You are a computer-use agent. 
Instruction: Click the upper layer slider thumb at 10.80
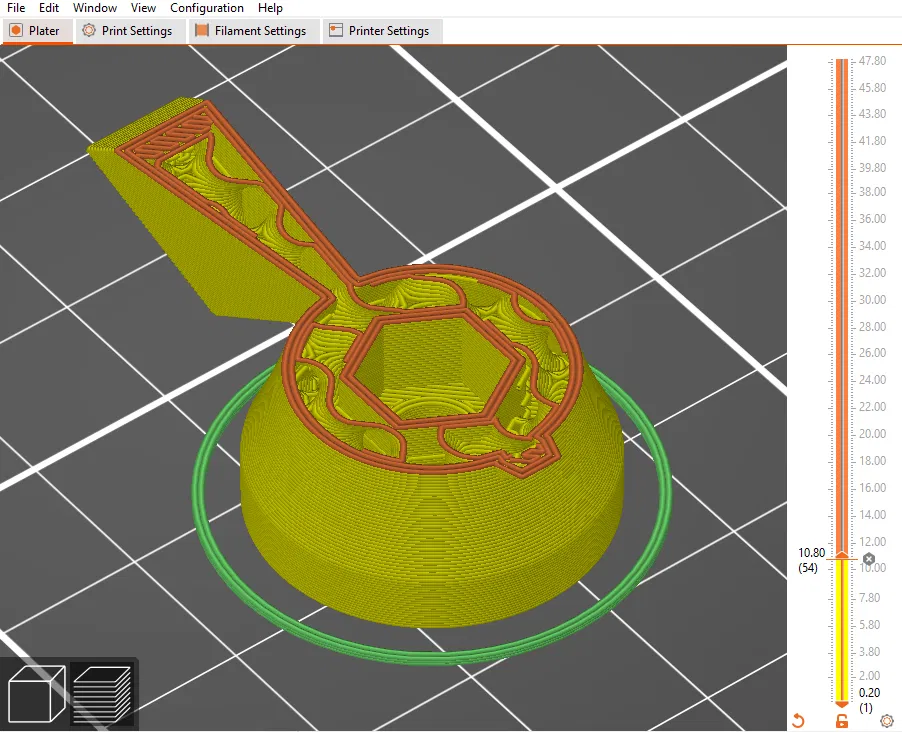(842, 555)
